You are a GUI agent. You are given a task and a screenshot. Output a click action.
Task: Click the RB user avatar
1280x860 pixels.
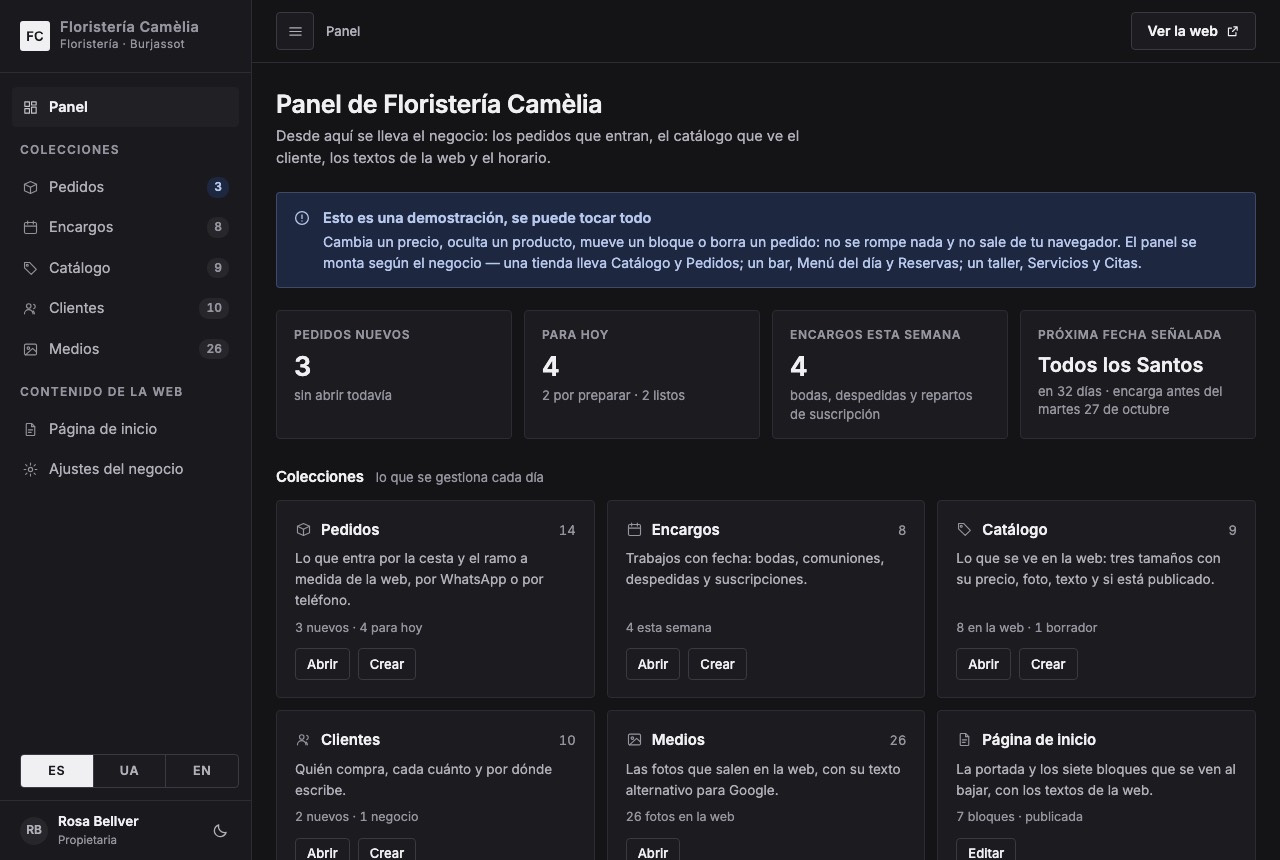point(34,830)
